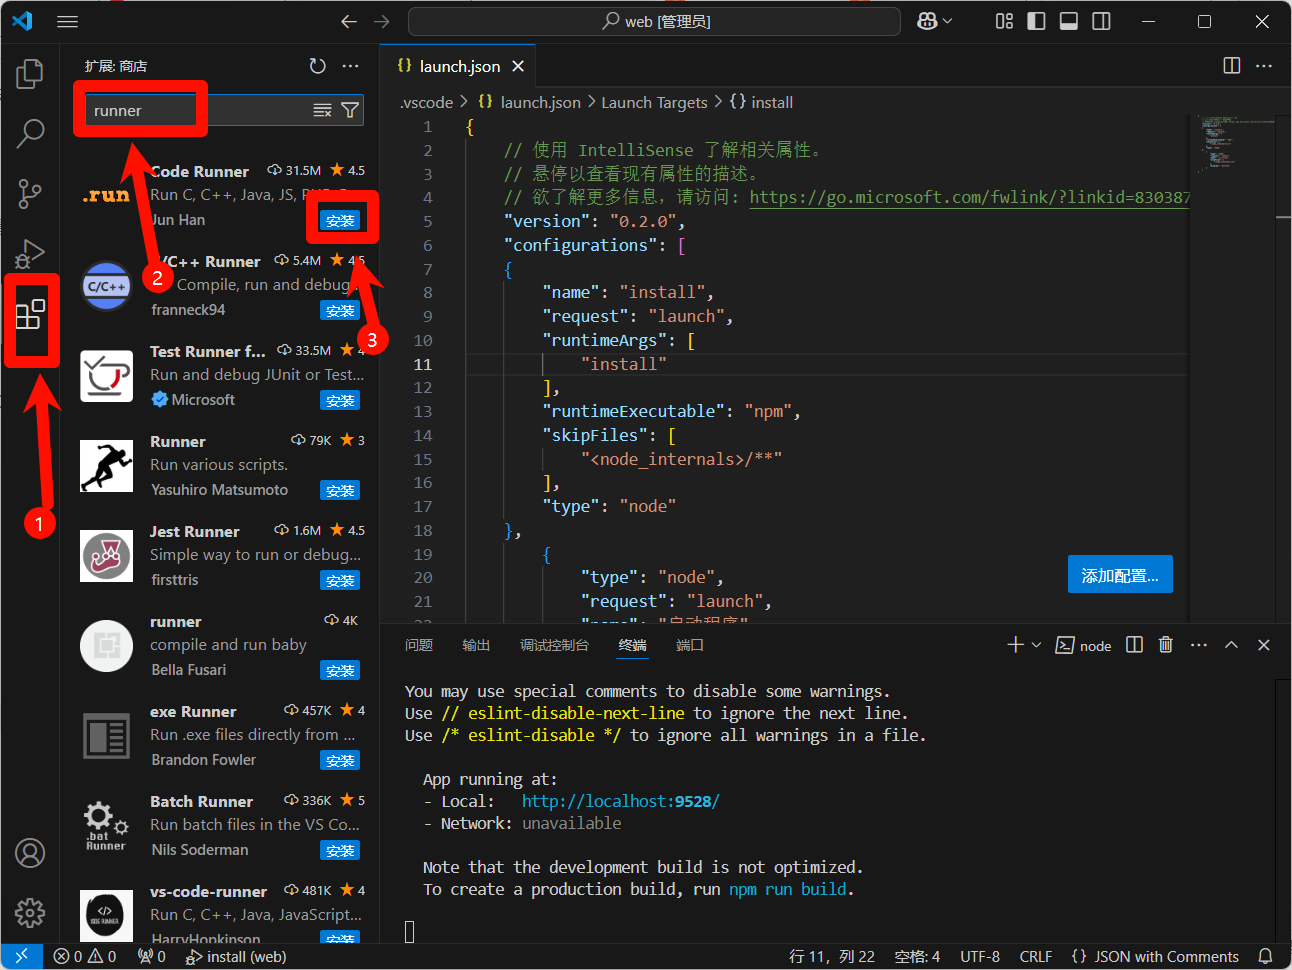Viewport: 1292px width, 970px height.
Task: Show errors and warnings count
Action: click(x=85, y=957)
